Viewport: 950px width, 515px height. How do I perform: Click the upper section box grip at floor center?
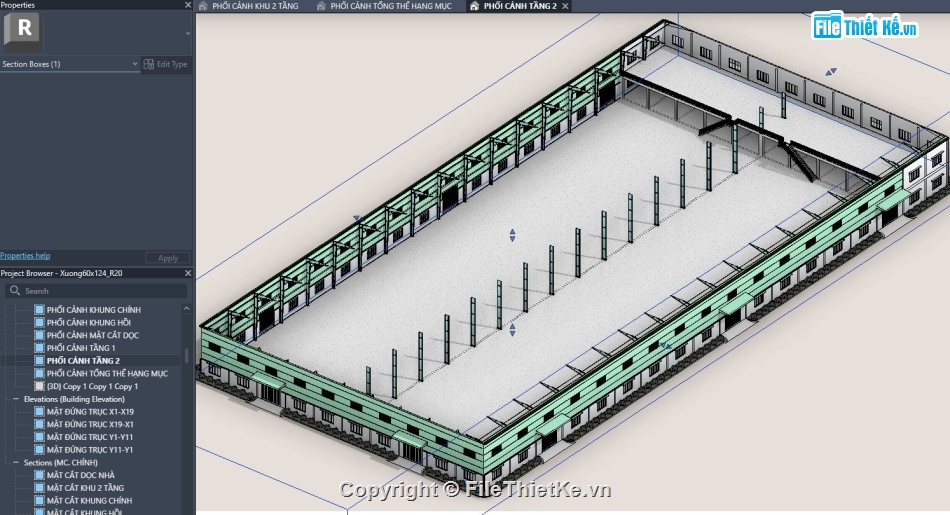tap(513, 235)
